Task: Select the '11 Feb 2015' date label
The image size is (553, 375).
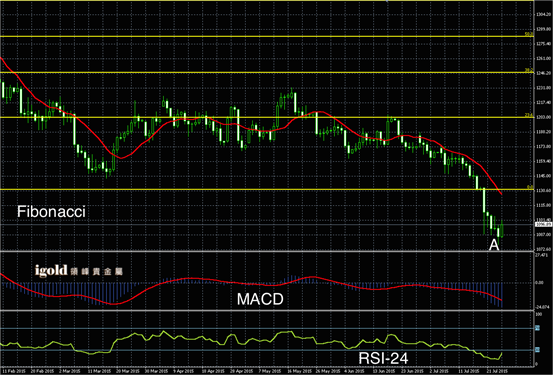Action: pyautogui.click(x=14, y=371)
